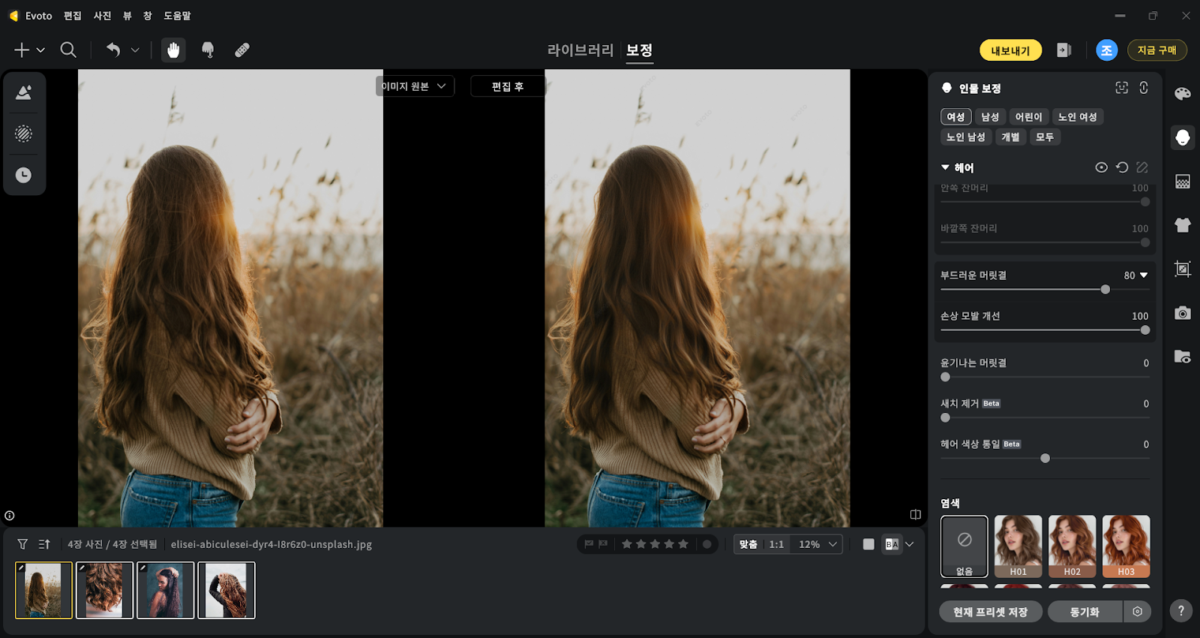The height and width of the screenshot is (638, 1200).
Task: Collapse the 헤어 section
Action: tap(945, 168)
